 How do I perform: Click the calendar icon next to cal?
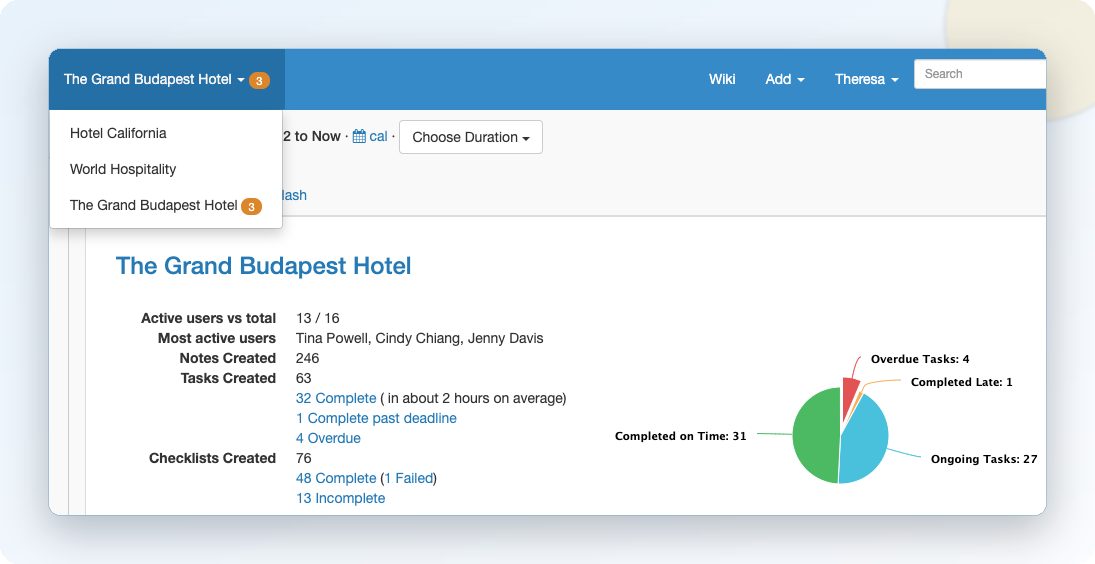[359, 136]
